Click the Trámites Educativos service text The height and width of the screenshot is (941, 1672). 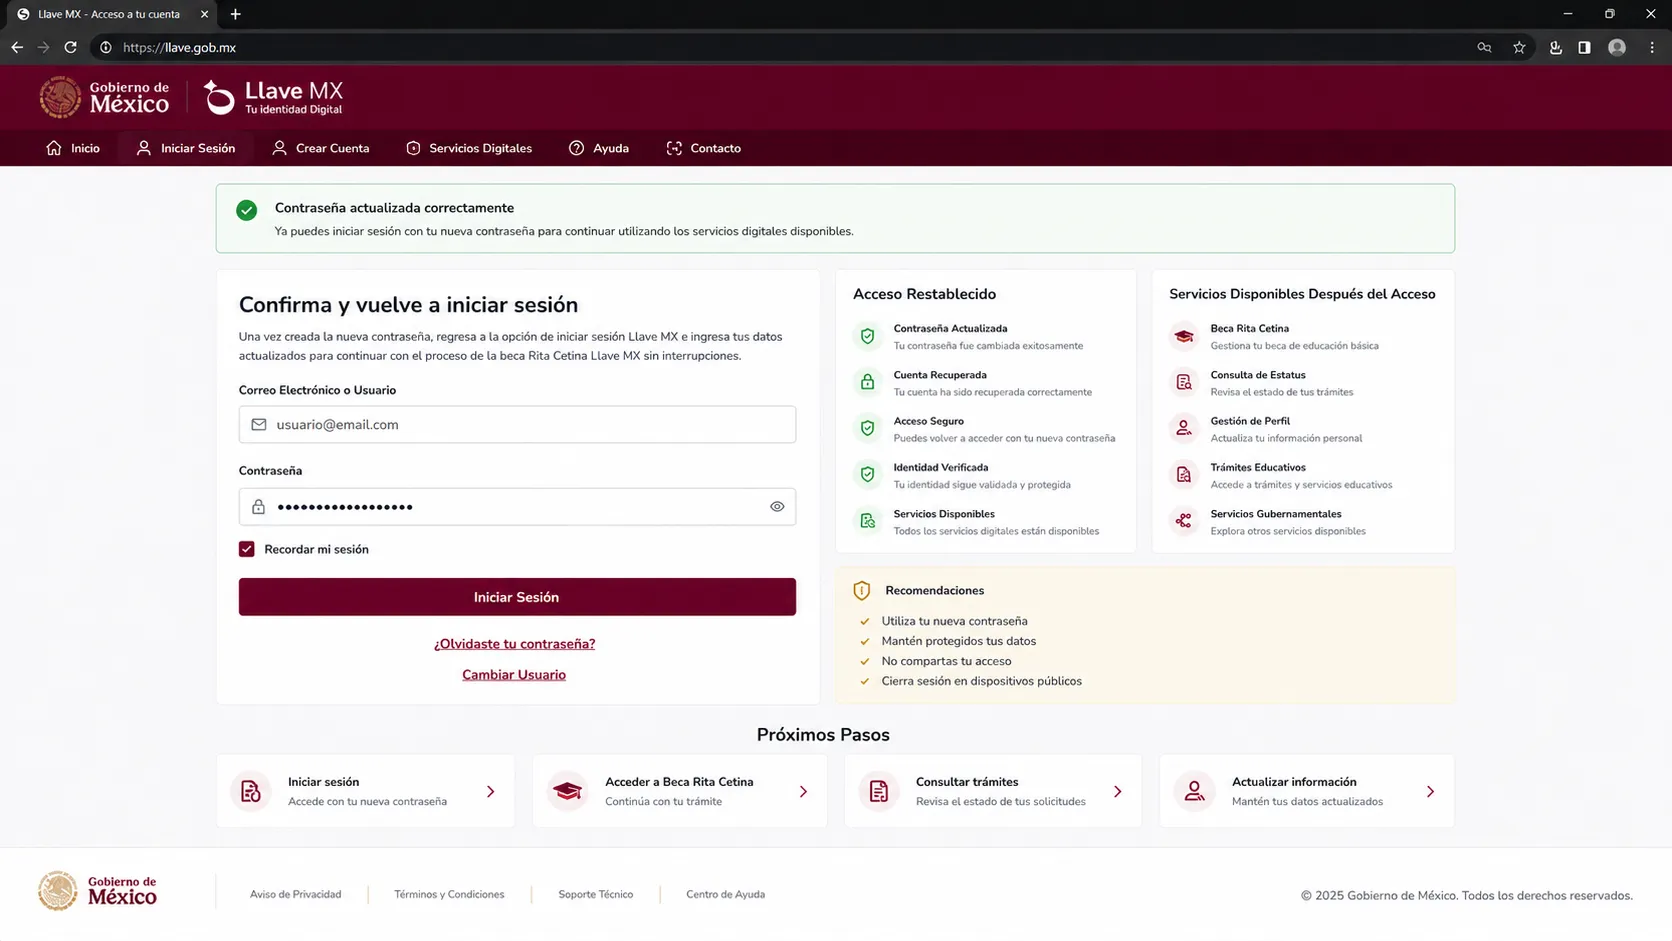click(x=1258, y=467)
